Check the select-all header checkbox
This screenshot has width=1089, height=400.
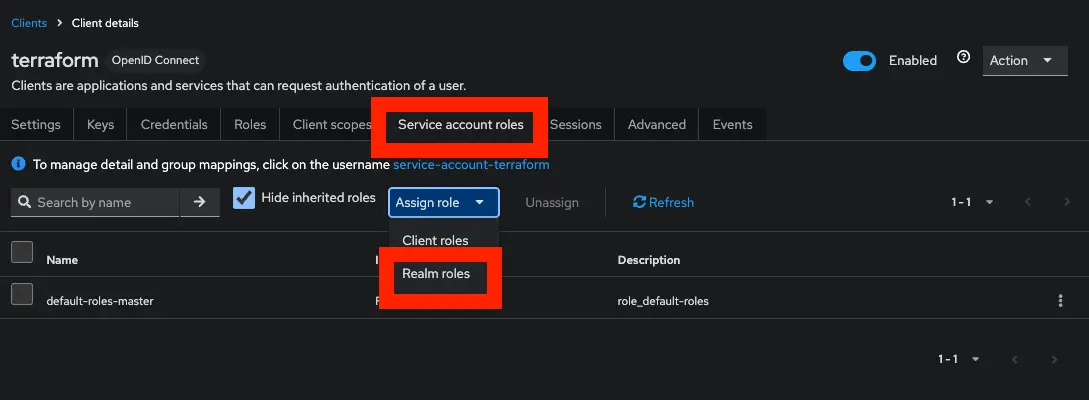pos(22,252)
